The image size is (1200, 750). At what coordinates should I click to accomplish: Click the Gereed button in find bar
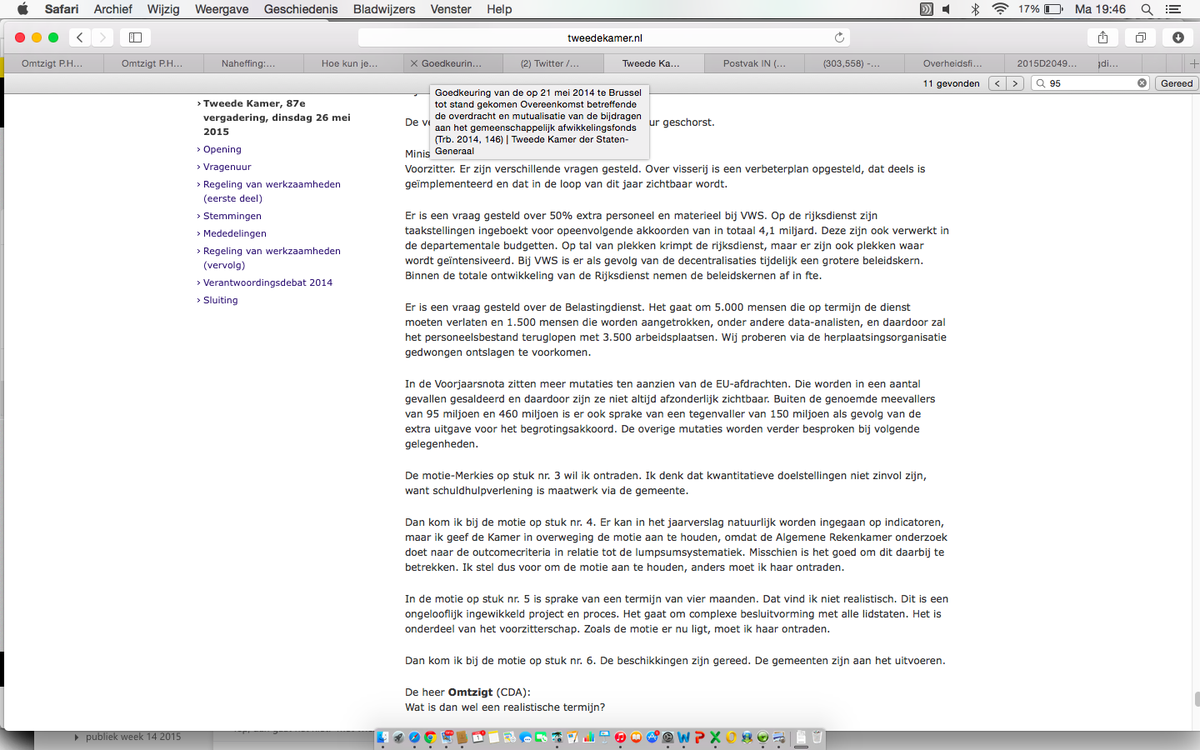pos(1177,83)
